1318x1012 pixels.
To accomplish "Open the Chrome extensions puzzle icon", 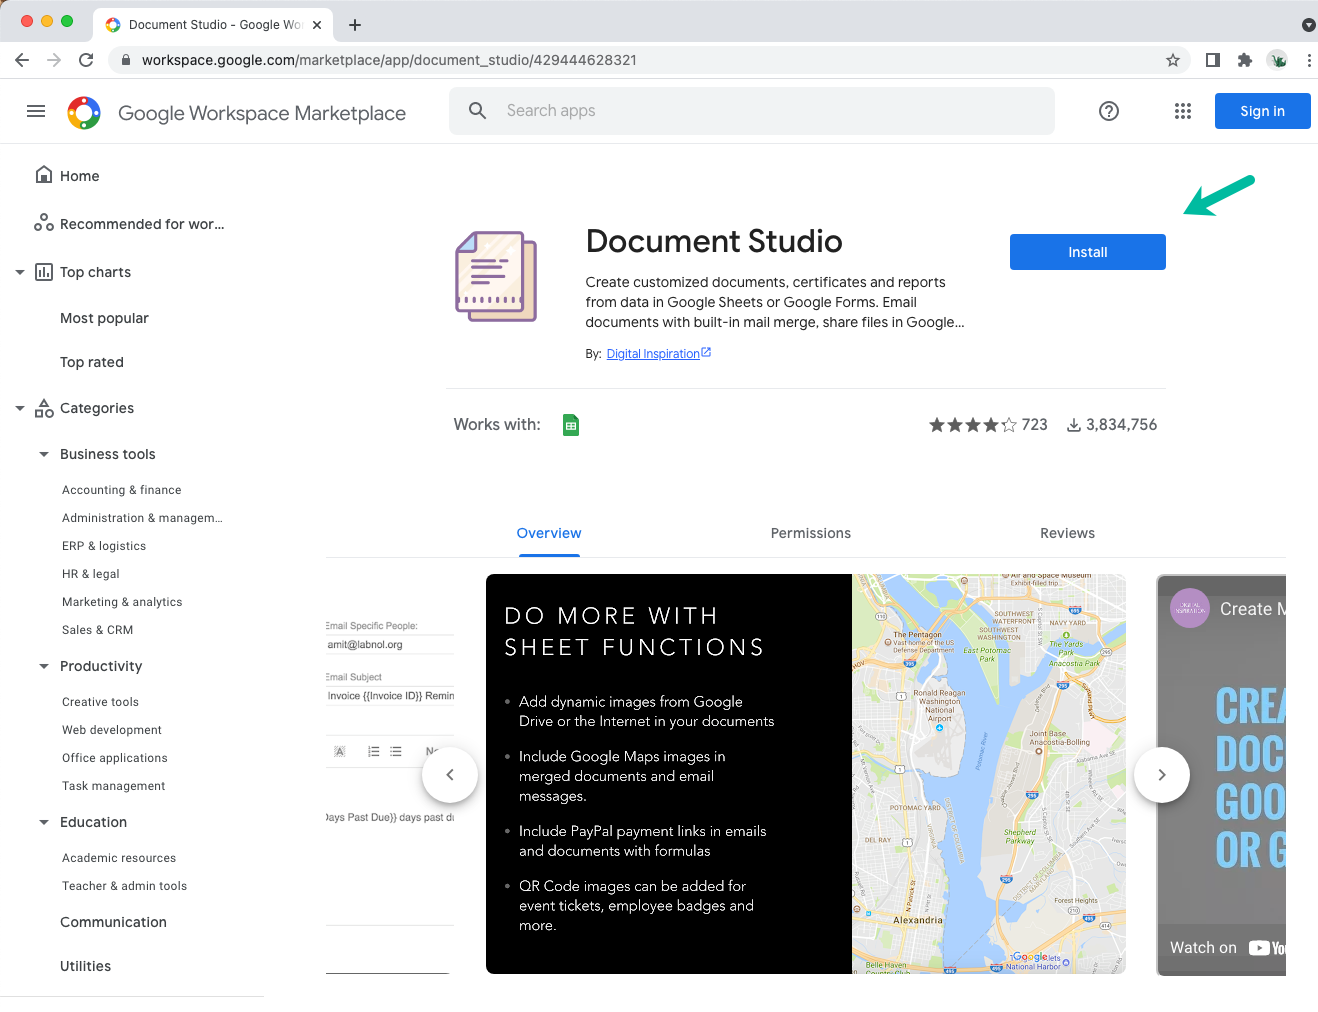I will point(1245,60).
